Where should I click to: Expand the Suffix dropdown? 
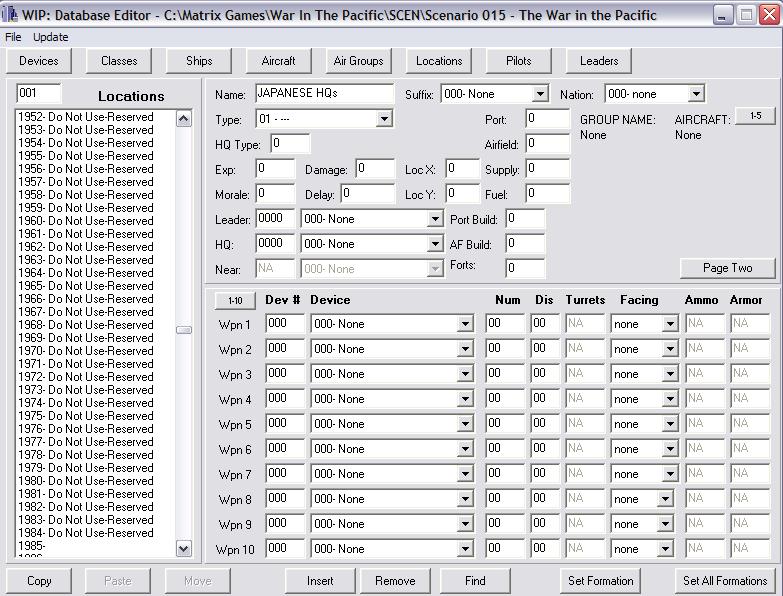click(540, 94)
